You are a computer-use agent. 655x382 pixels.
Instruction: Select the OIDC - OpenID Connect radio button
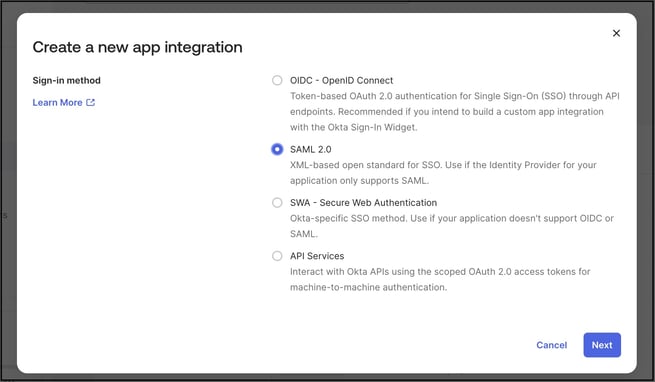tap(277, 80)
